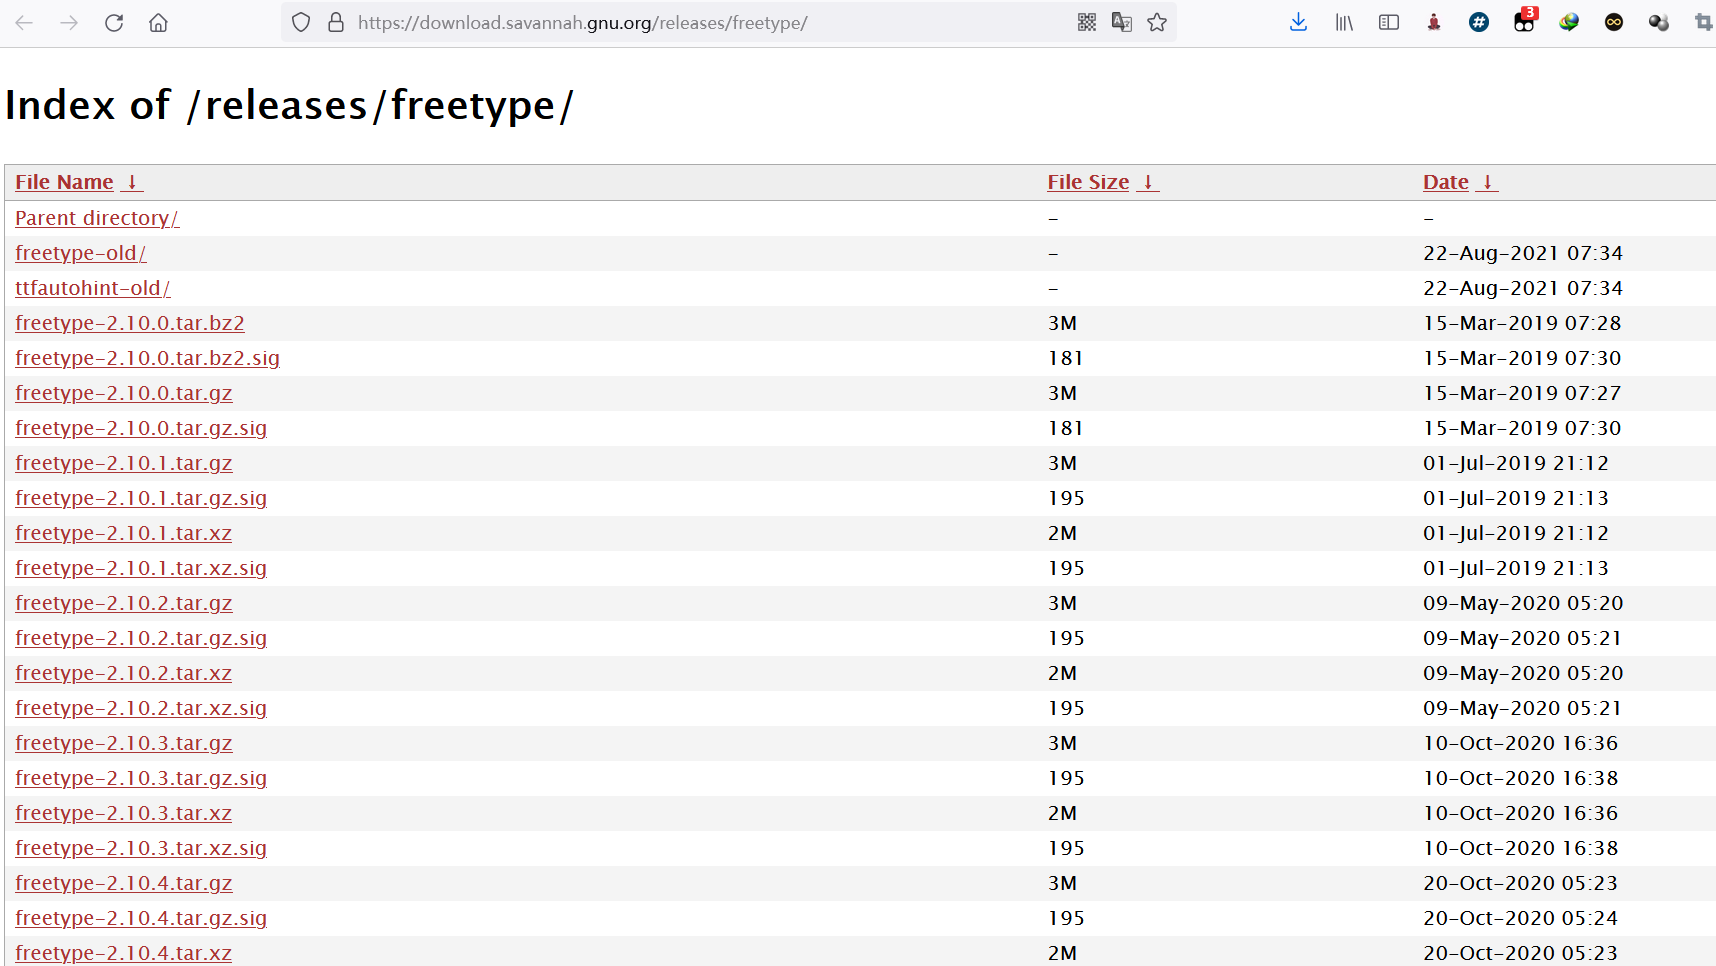
Task: Select the size 2M of freetype-2.10.2.tar.xz
Action: [x=1062, y=673]
